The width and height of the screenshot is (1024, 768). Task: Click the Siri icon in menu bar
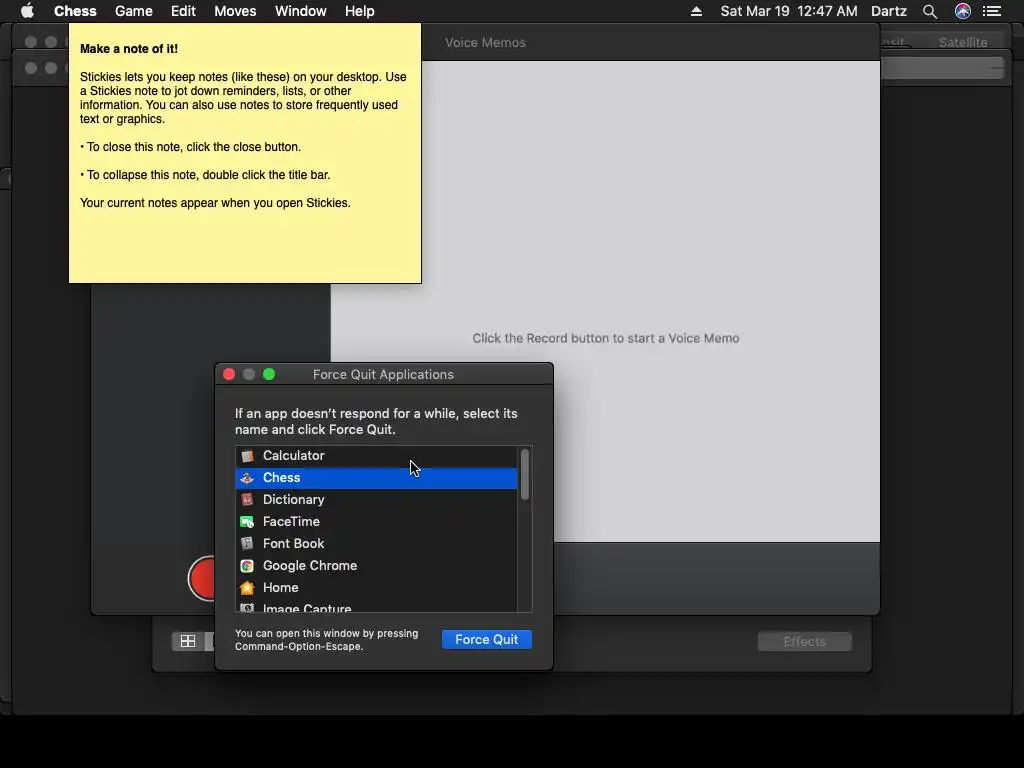pyautogui.click(x=963, y=11)
